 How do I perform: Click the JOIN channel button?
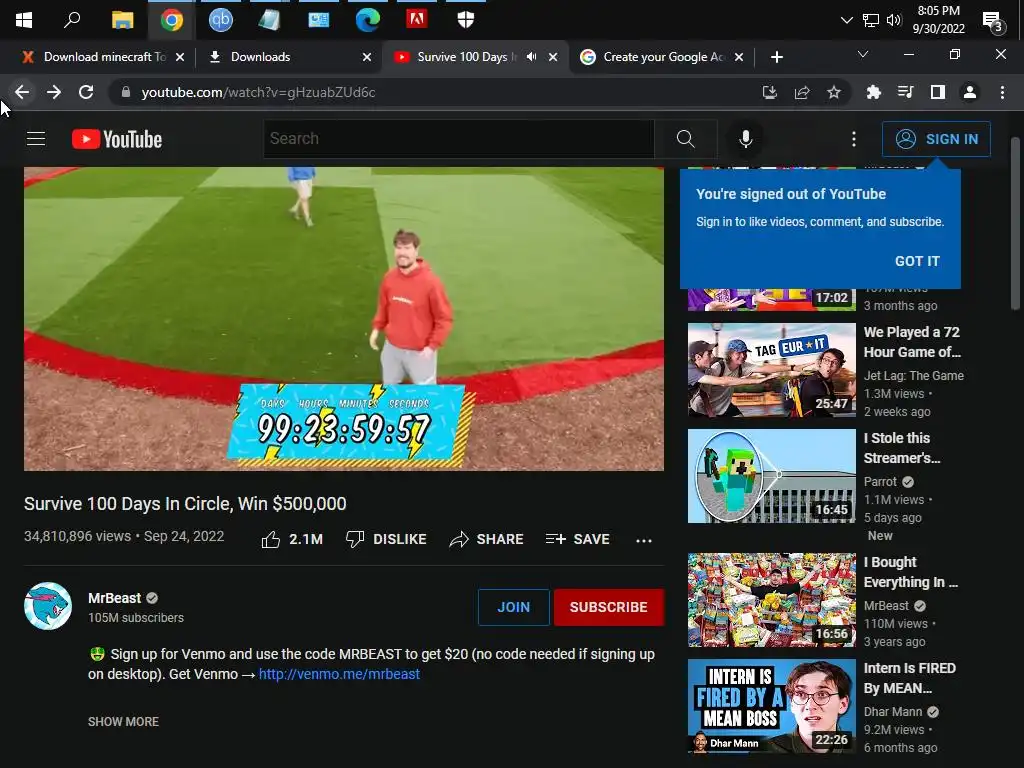pos(513,607)
